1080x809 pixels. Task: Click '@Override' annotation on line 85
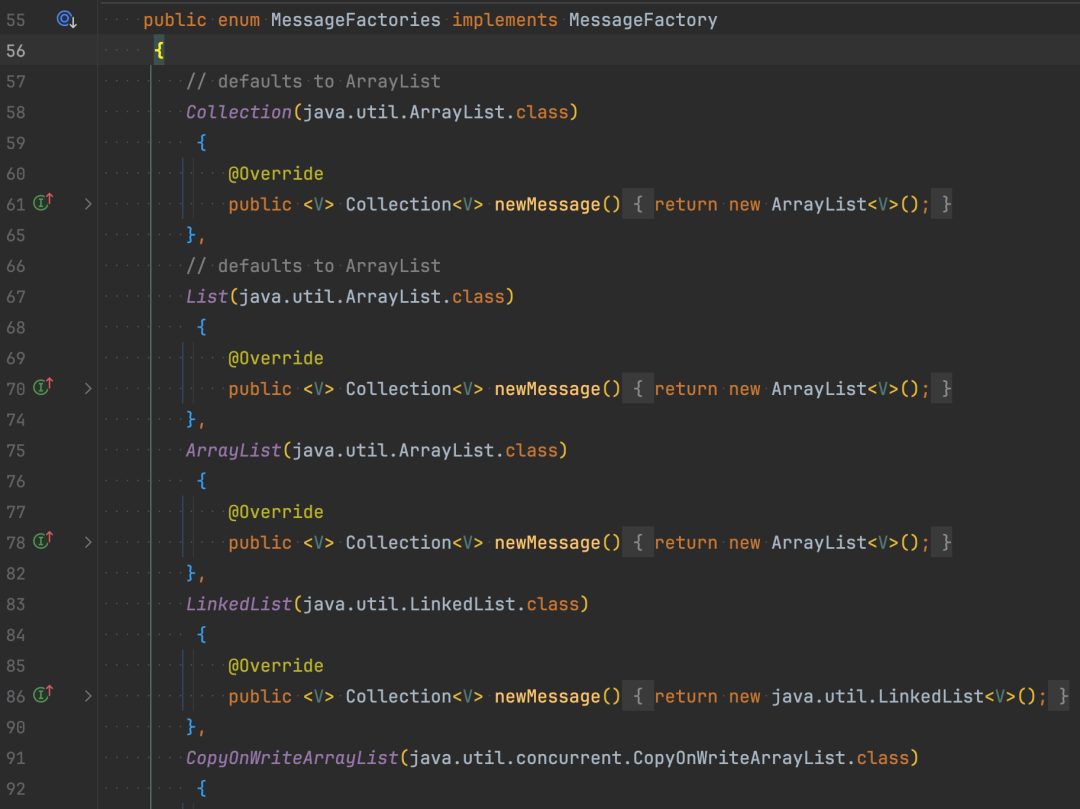tap(276, 666)
